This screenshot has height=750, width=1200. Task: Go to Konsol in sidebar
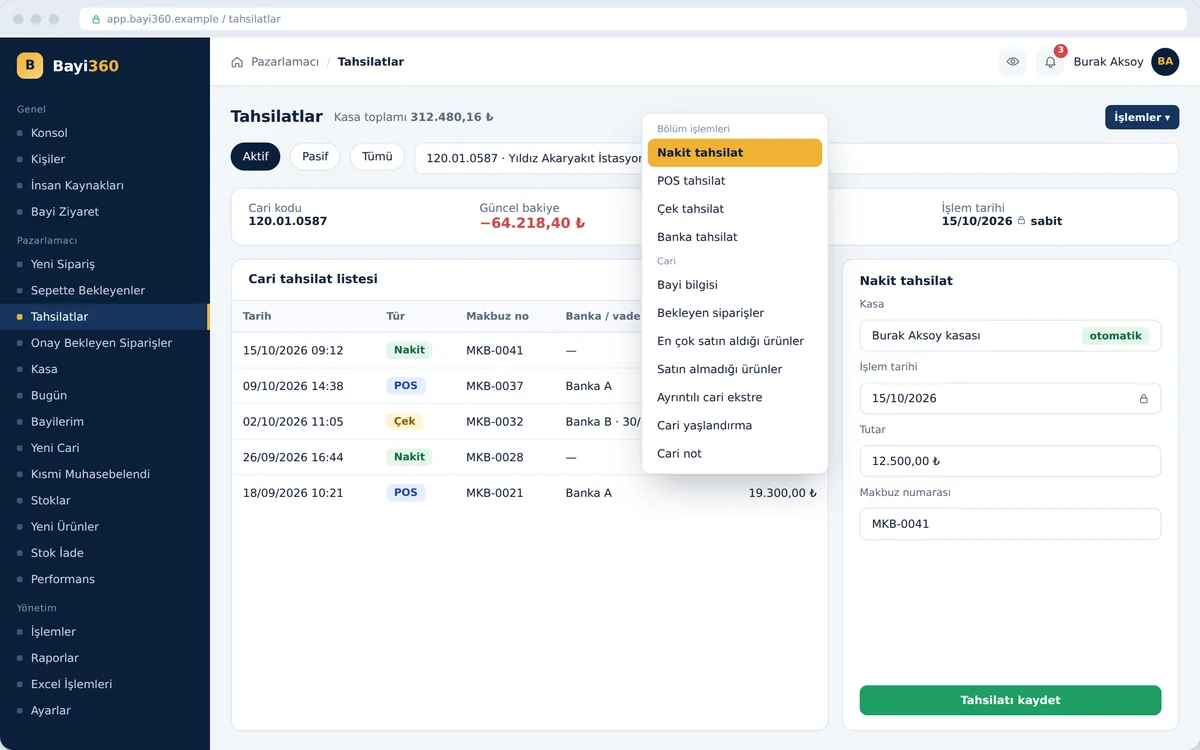[x=105, y=133]
